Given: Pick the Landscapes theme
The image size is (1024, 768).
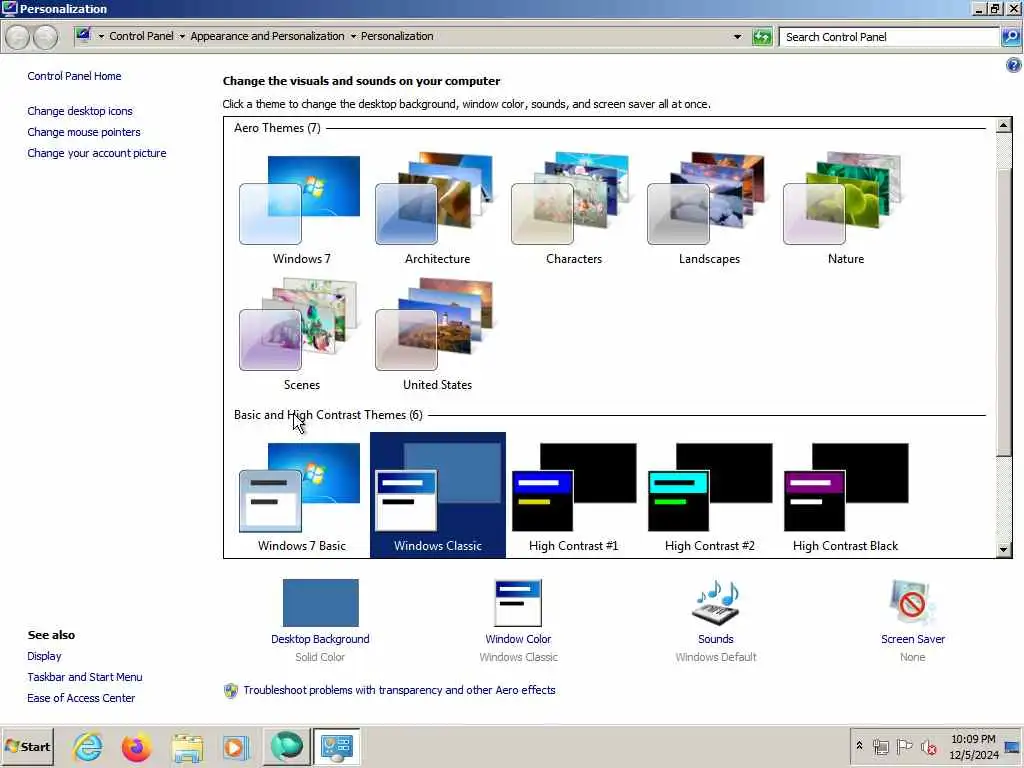Looking at the screenshot, I should pyautogui.click(x=709, y=208).
